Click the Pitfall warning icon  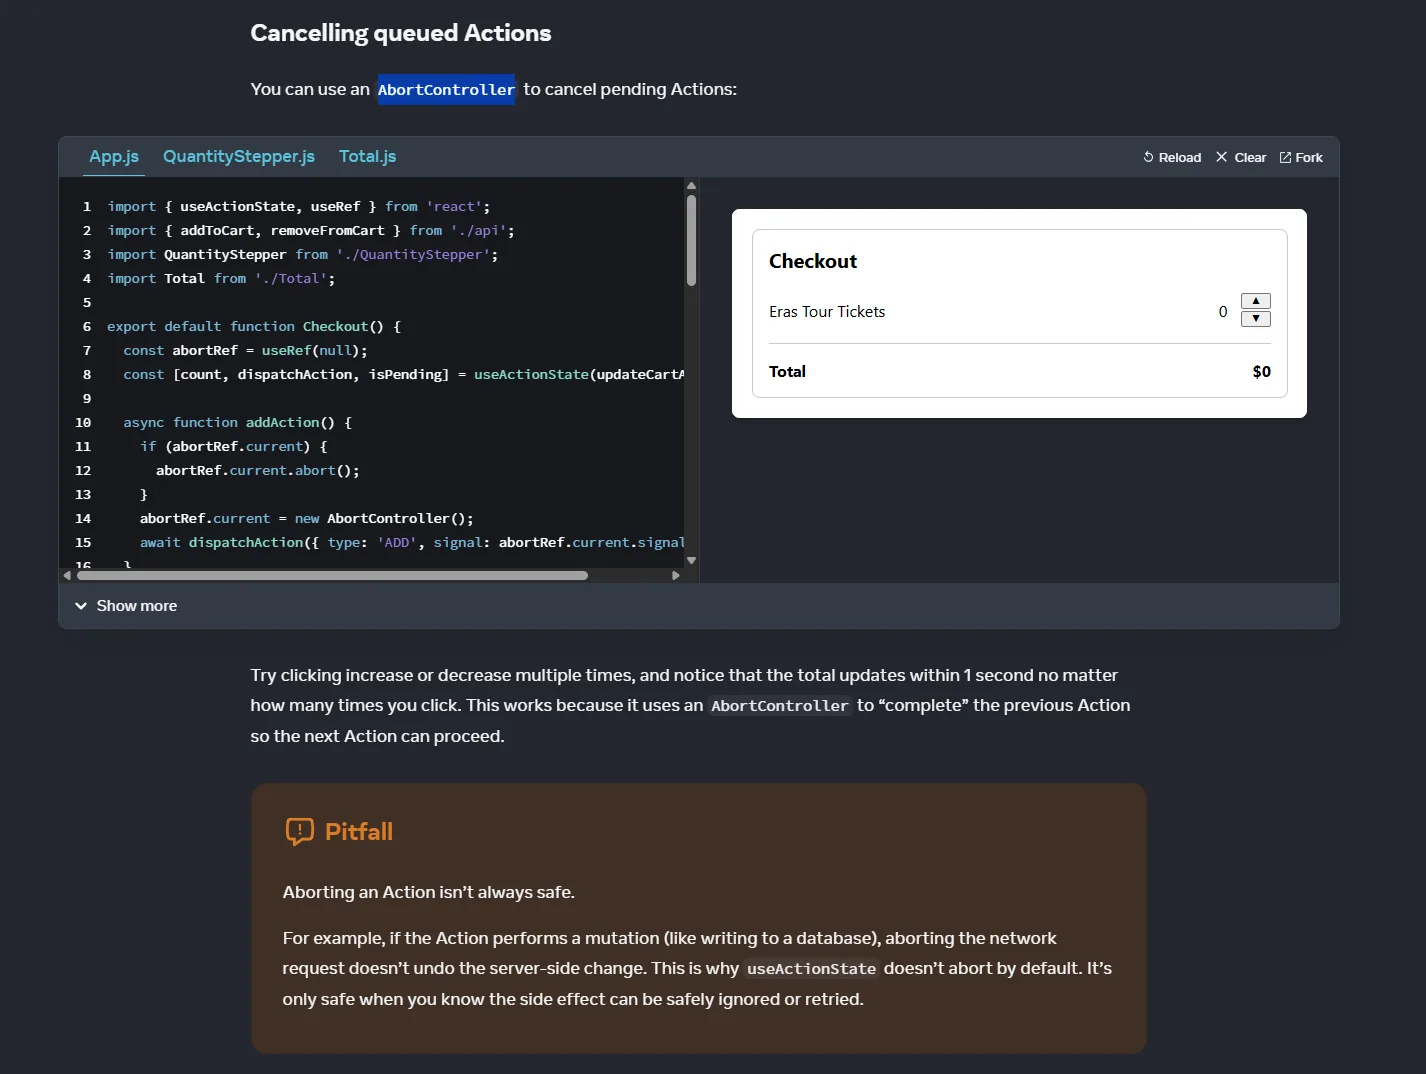pos(298,831)
